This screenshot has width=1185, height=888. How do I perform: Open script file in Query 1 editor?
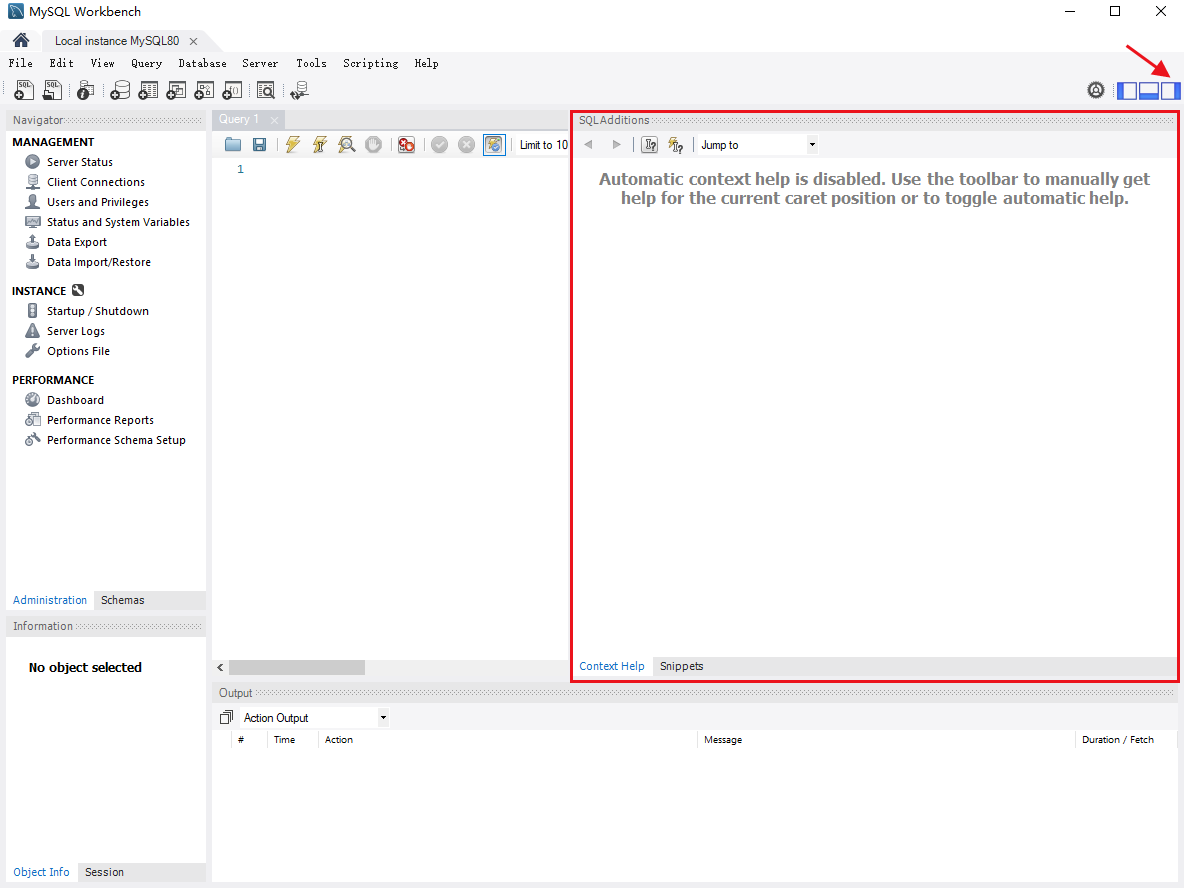click(233, 144)
